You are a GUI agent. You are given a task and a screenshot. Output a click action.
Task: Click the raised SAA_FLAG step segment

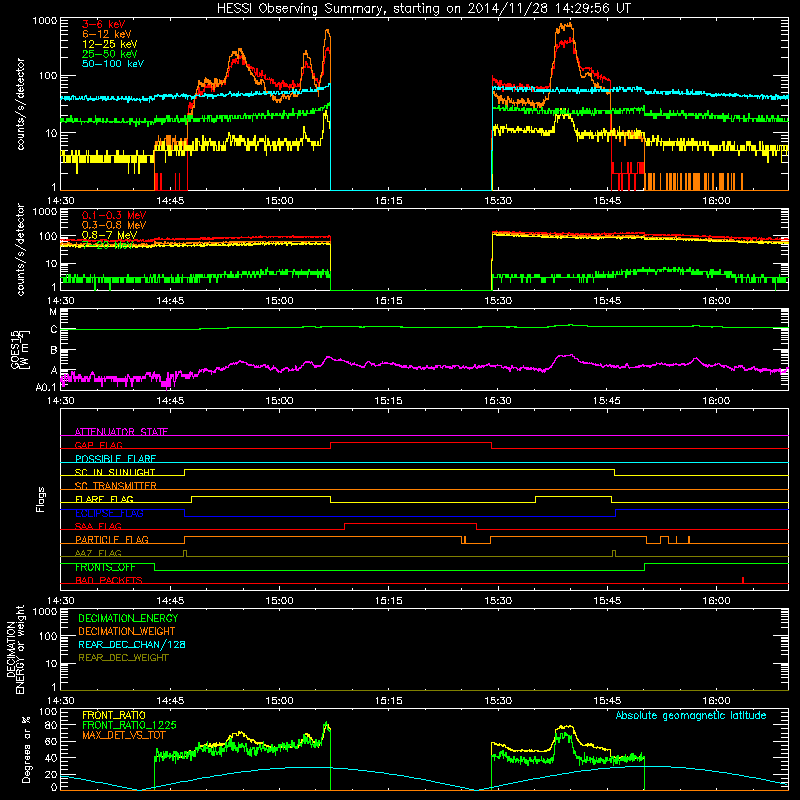(411, 523)
